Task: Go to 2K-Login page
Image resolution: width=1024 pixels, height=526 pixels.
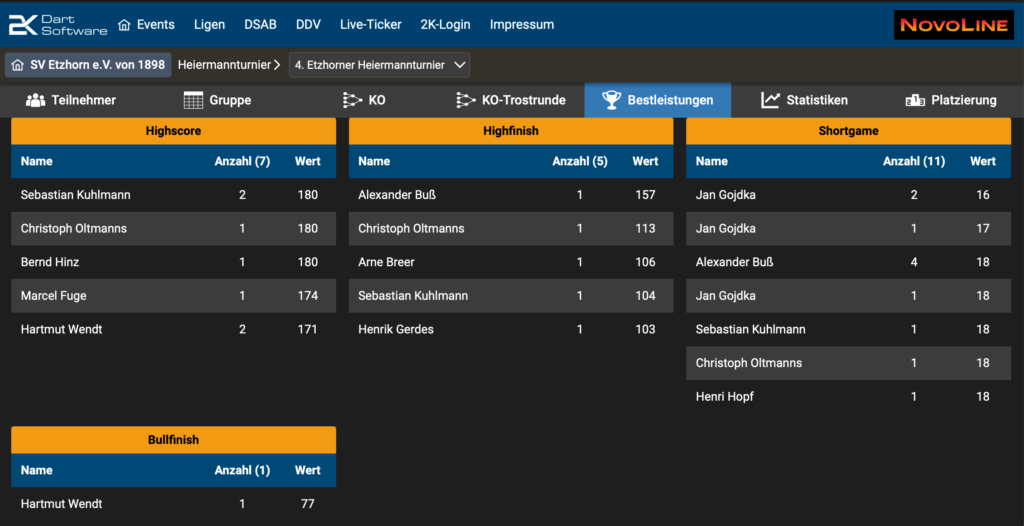Action: (446, 25)
